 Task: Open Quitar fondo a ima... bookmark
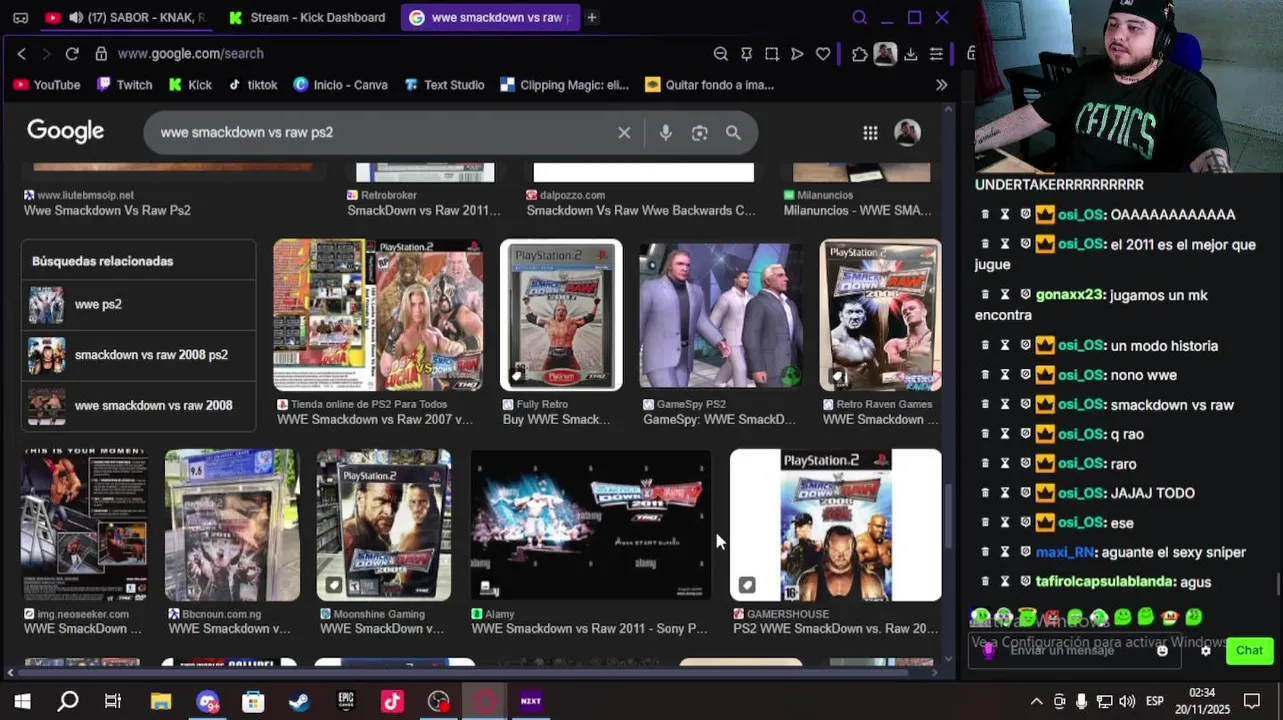click(x=710, y=85)
